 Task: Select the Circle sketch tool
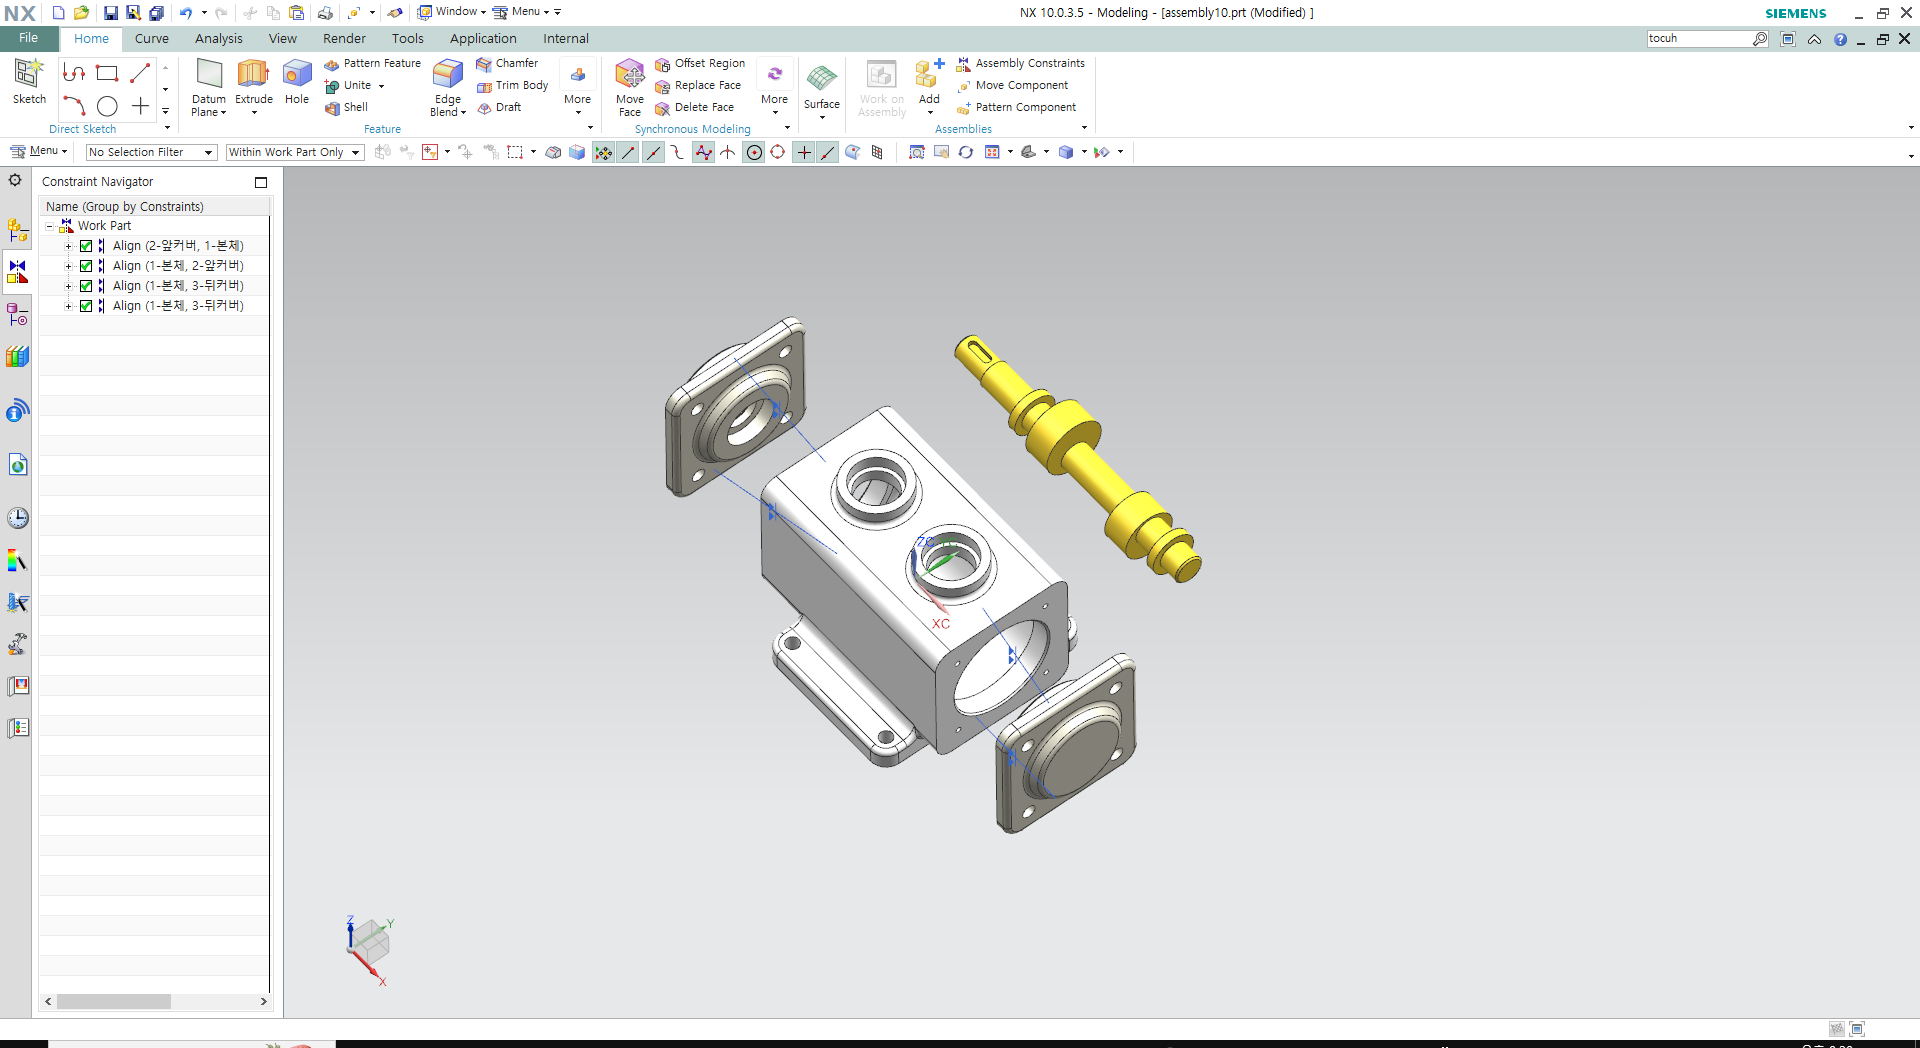[x=107, y=106]
